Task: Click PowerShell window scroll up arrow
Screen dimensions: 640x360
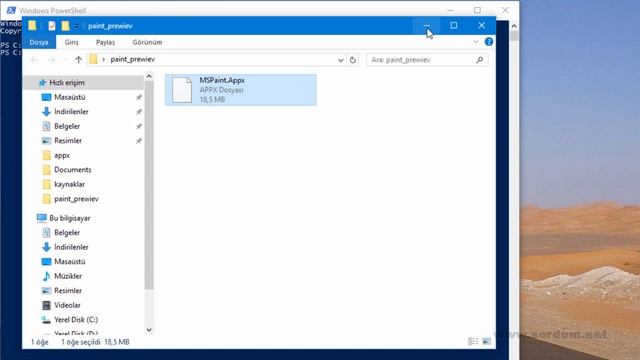Action: [x=514, y=26]
